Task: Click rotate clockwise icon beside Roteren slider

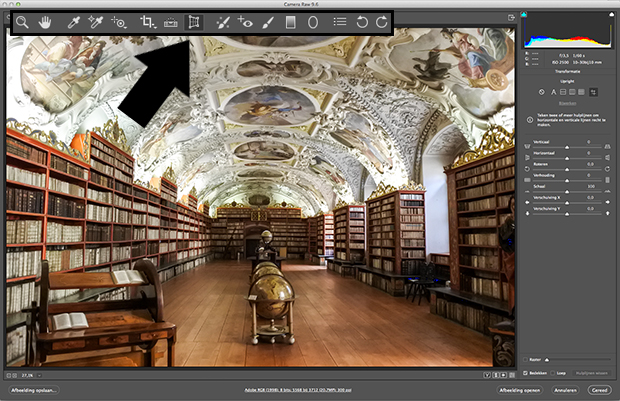Action: tap(607, 169)
